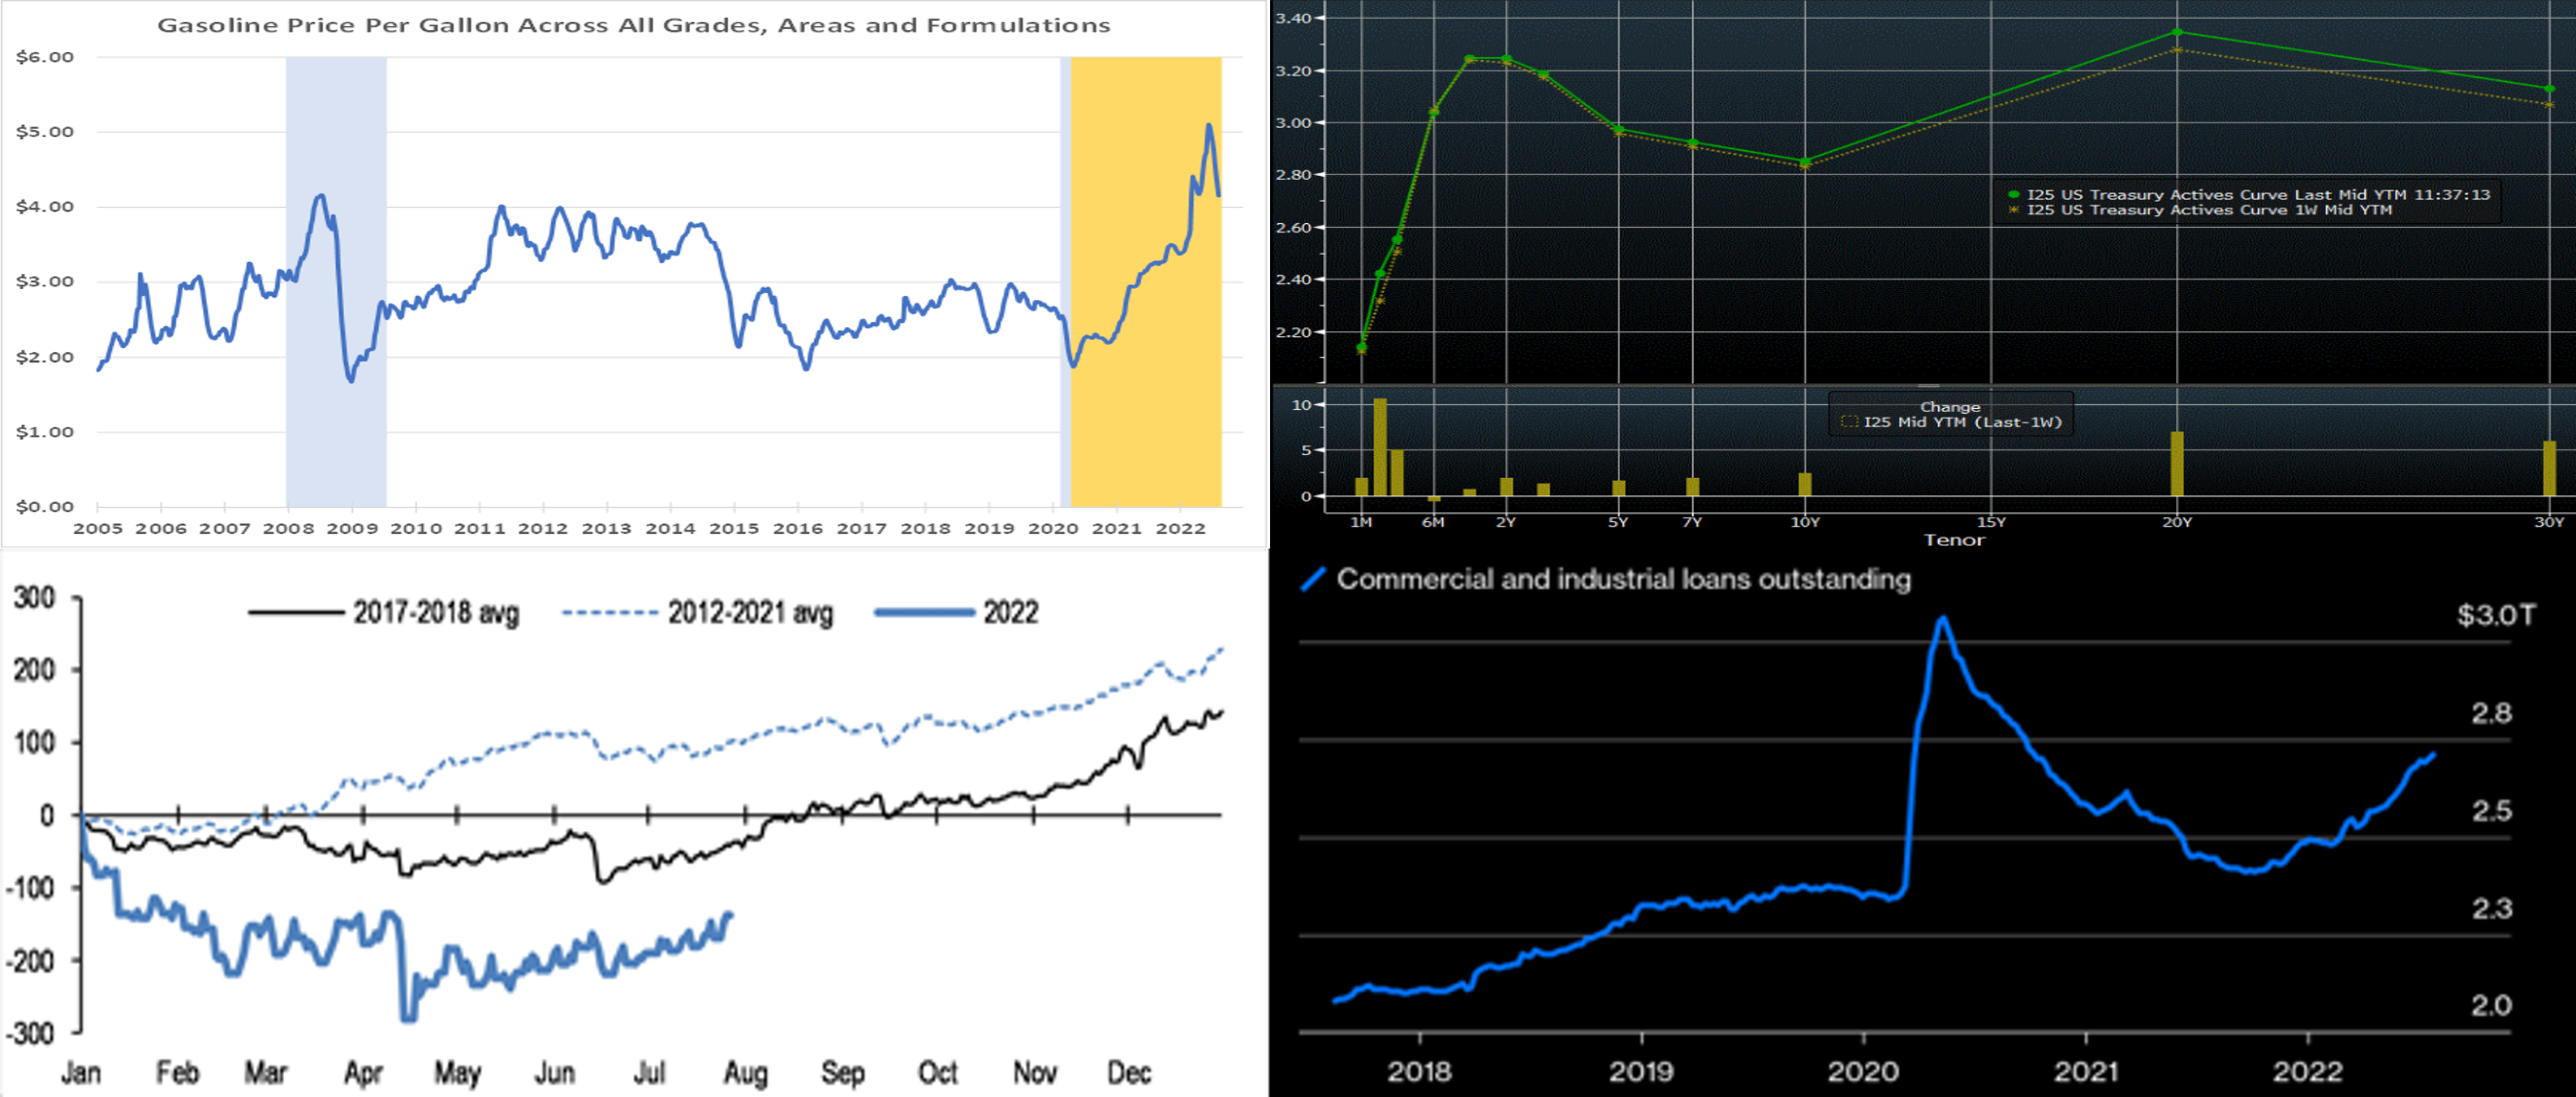Screen dimensions: 2576x1097
Task: Click the green data point at the 20Y peak
Action: coord(2177,32)
